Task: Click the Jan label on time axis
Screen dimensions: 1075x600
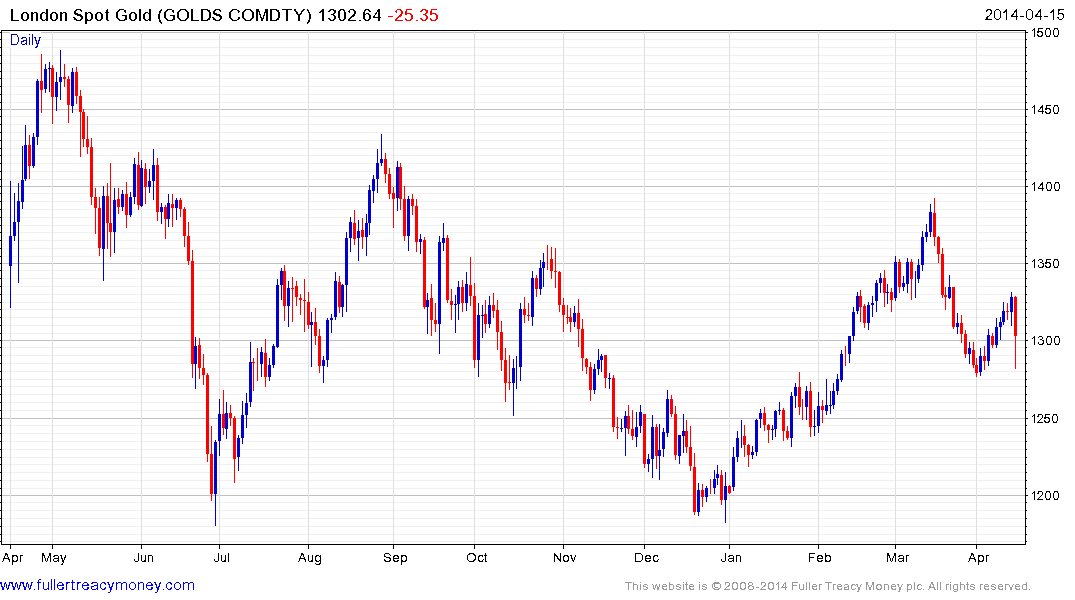Action: click(731, 558)
